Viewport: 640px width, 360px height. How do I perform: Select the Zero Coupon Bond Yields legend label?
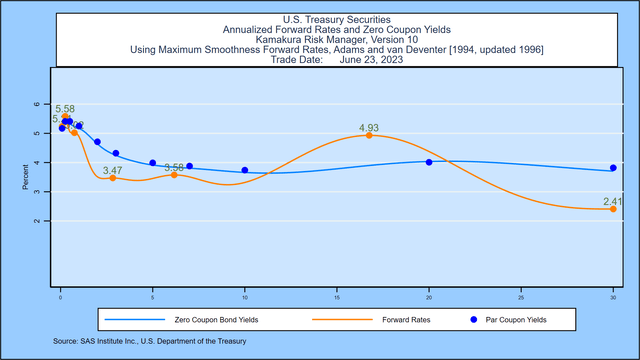216,320
